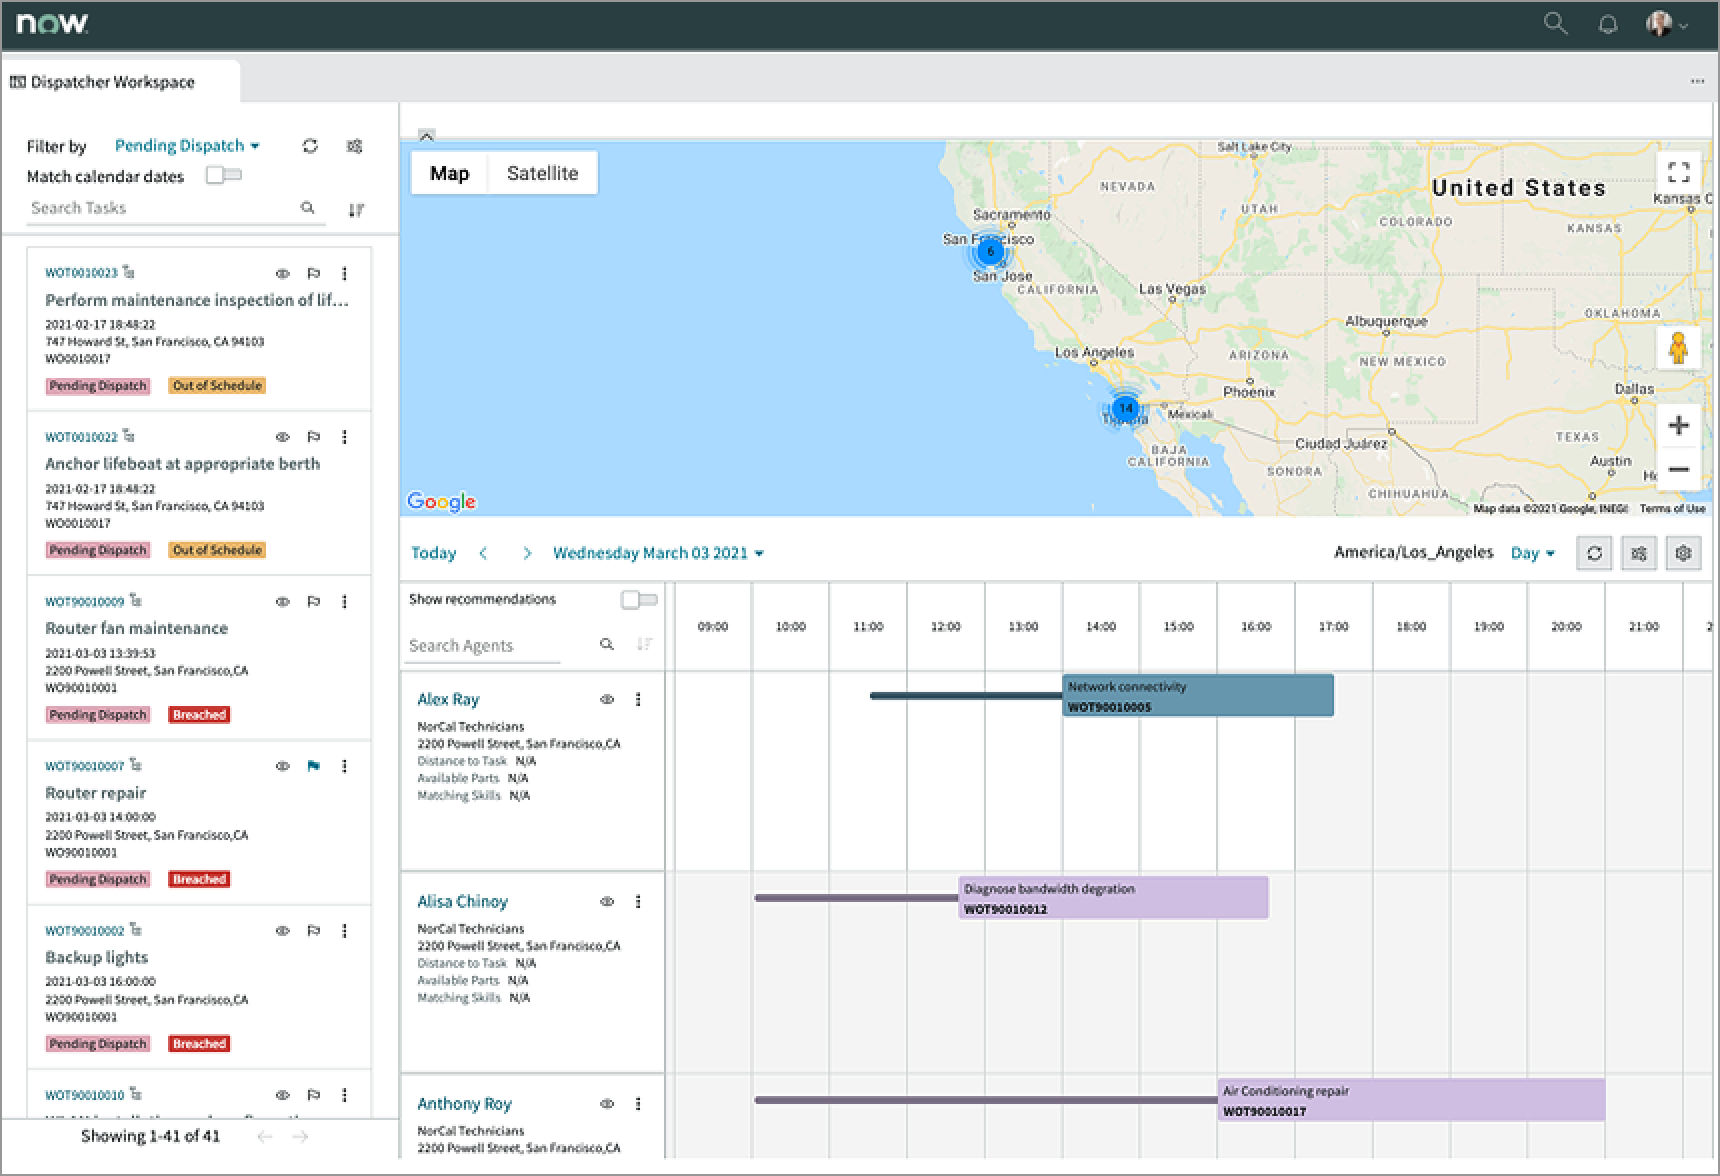Refresh the task list in the left panel
The width and height of the screenshot is (1720, 1176).
point(310,146)
